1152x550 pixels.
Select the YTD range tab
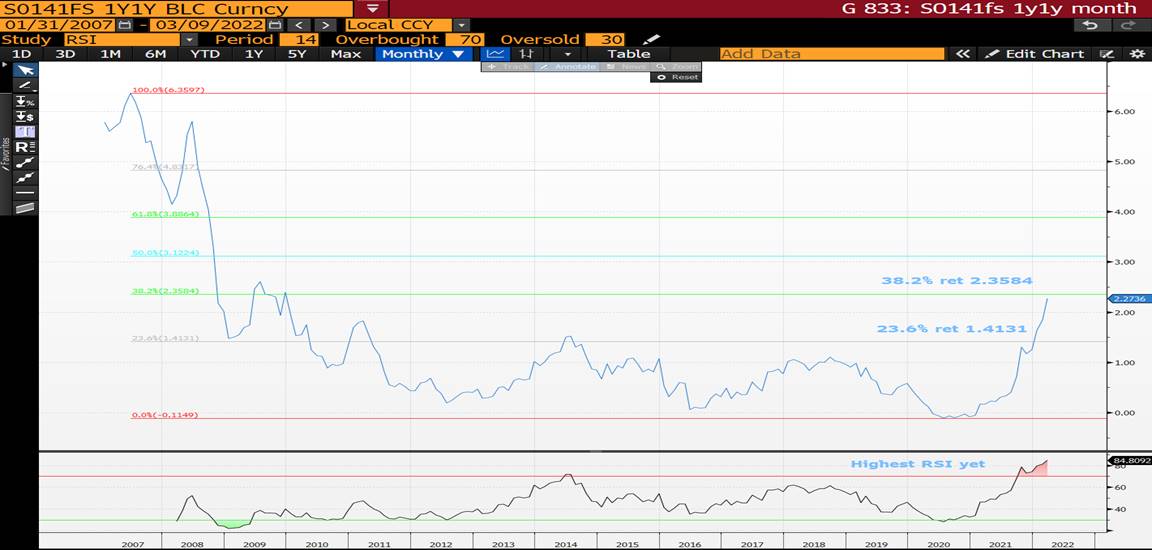[x=205, y=54]
